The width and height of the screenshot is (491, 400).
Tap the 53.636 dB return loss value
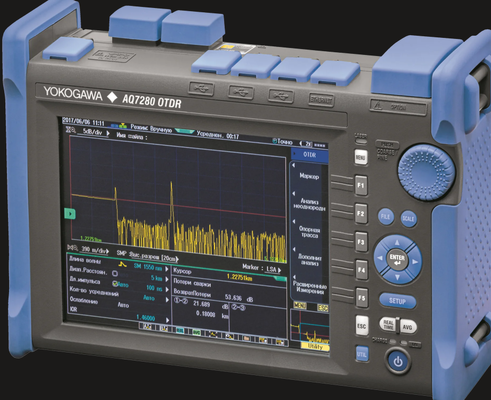pos(238,297)
